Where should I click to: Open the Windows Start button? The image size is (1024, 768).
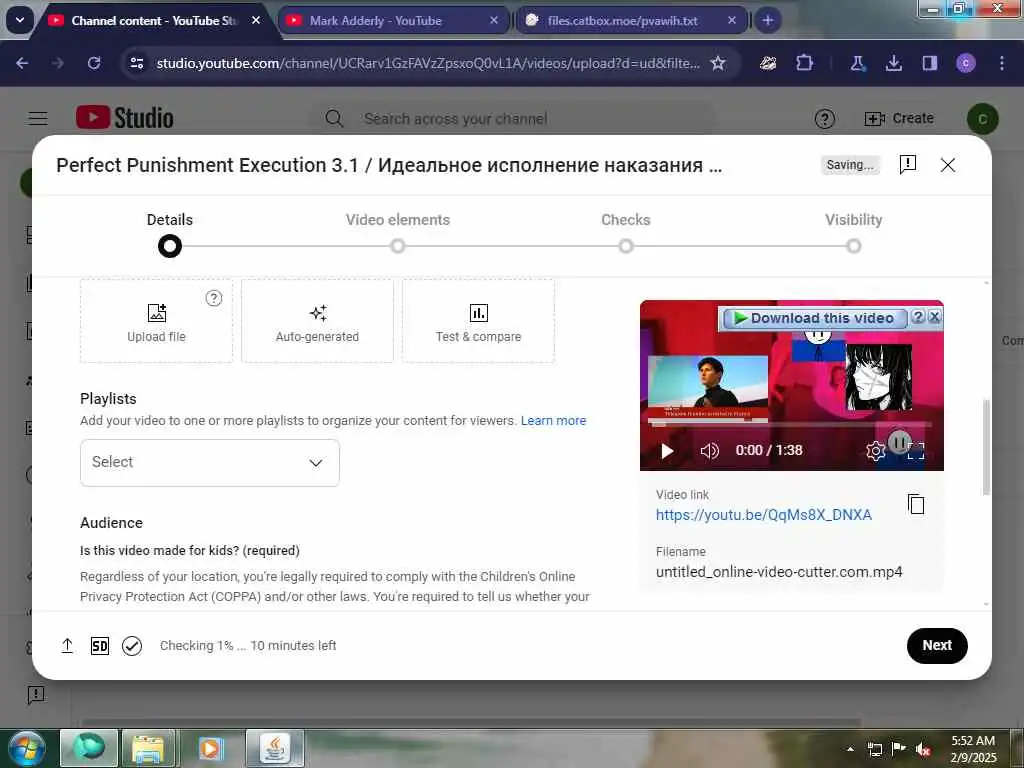27,748
